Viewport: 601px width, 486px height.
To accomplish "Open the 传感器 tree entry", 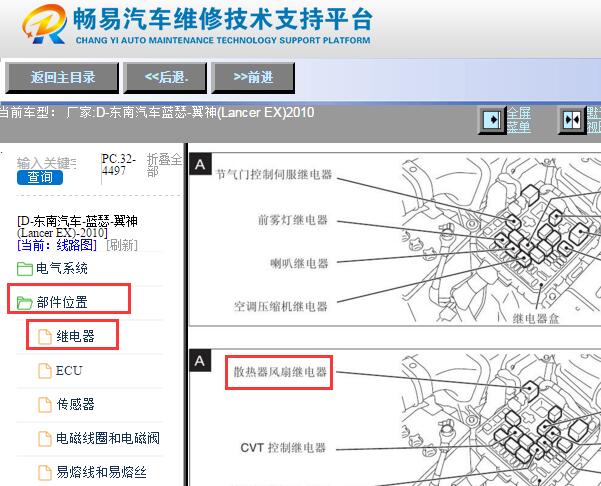I will click(x=75, y=404).
